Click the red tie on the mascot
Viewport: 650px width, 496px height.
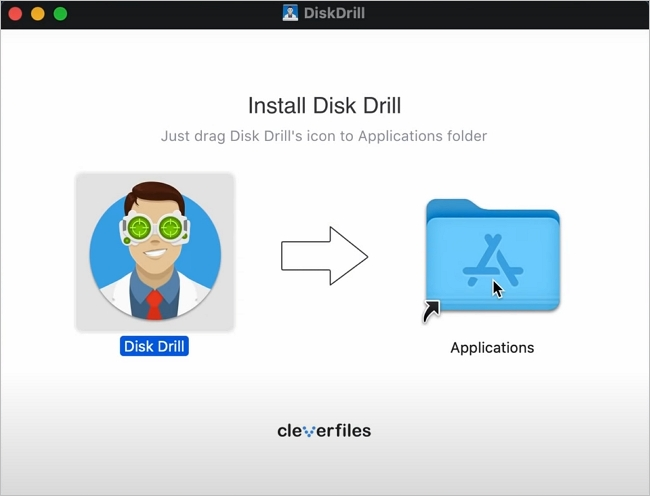coord(155,304)
